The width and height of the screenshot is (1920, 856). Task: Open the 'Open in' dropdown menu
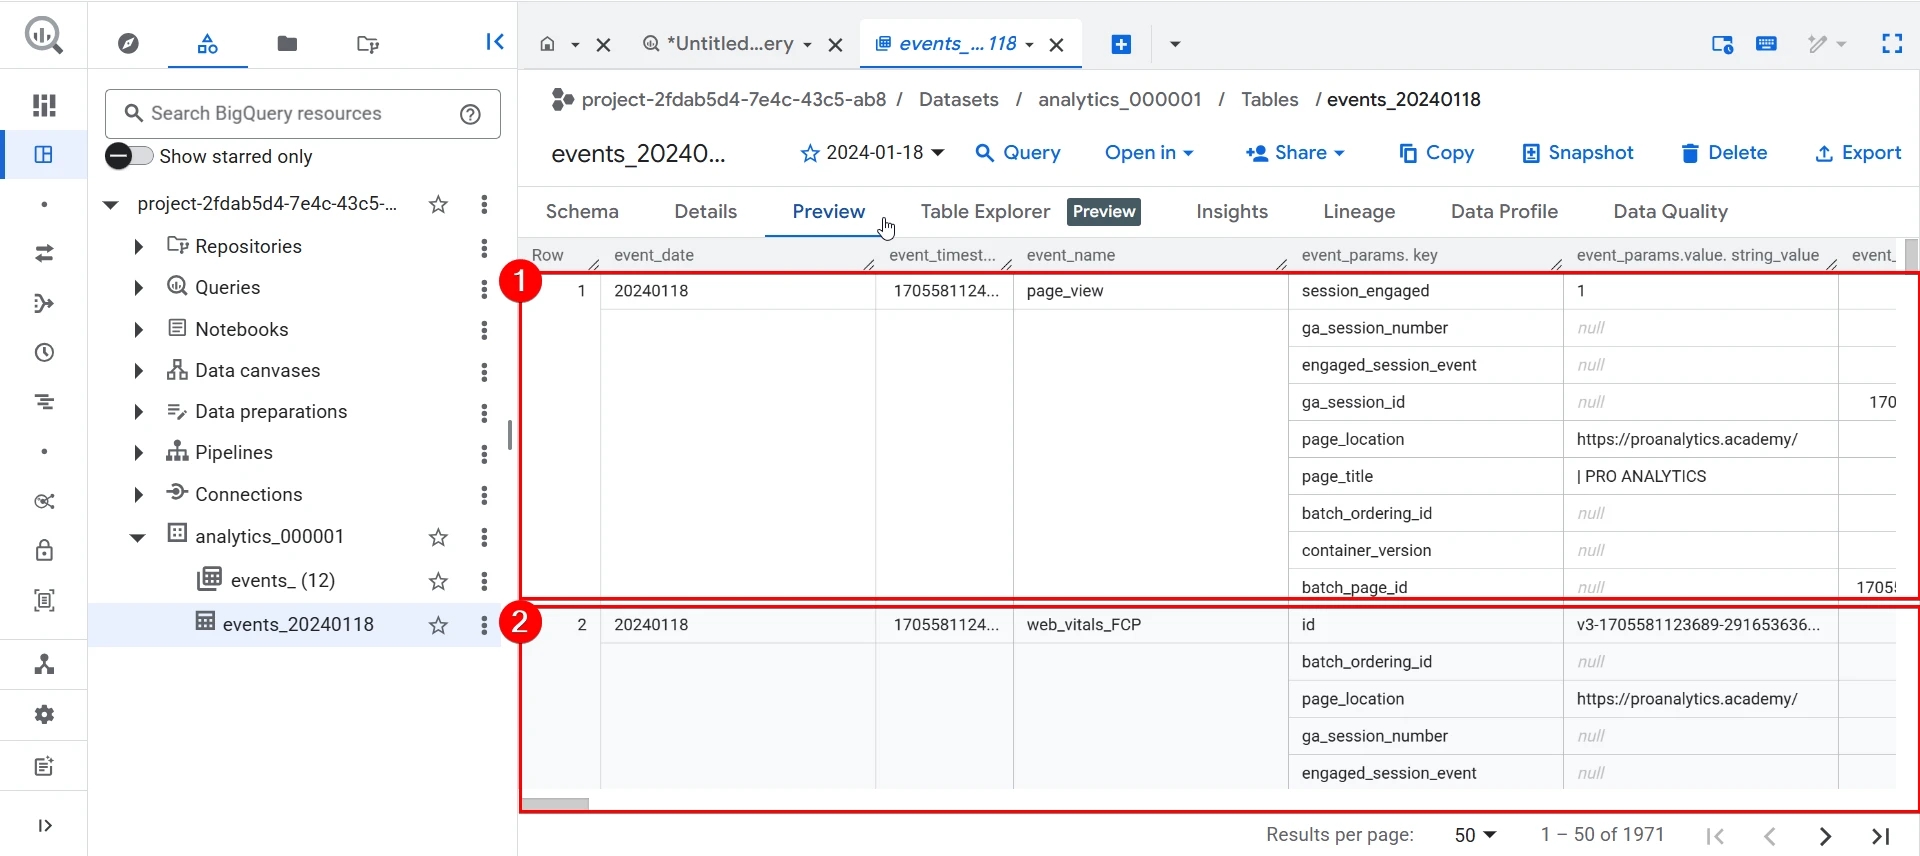(x=1149, y=153)
